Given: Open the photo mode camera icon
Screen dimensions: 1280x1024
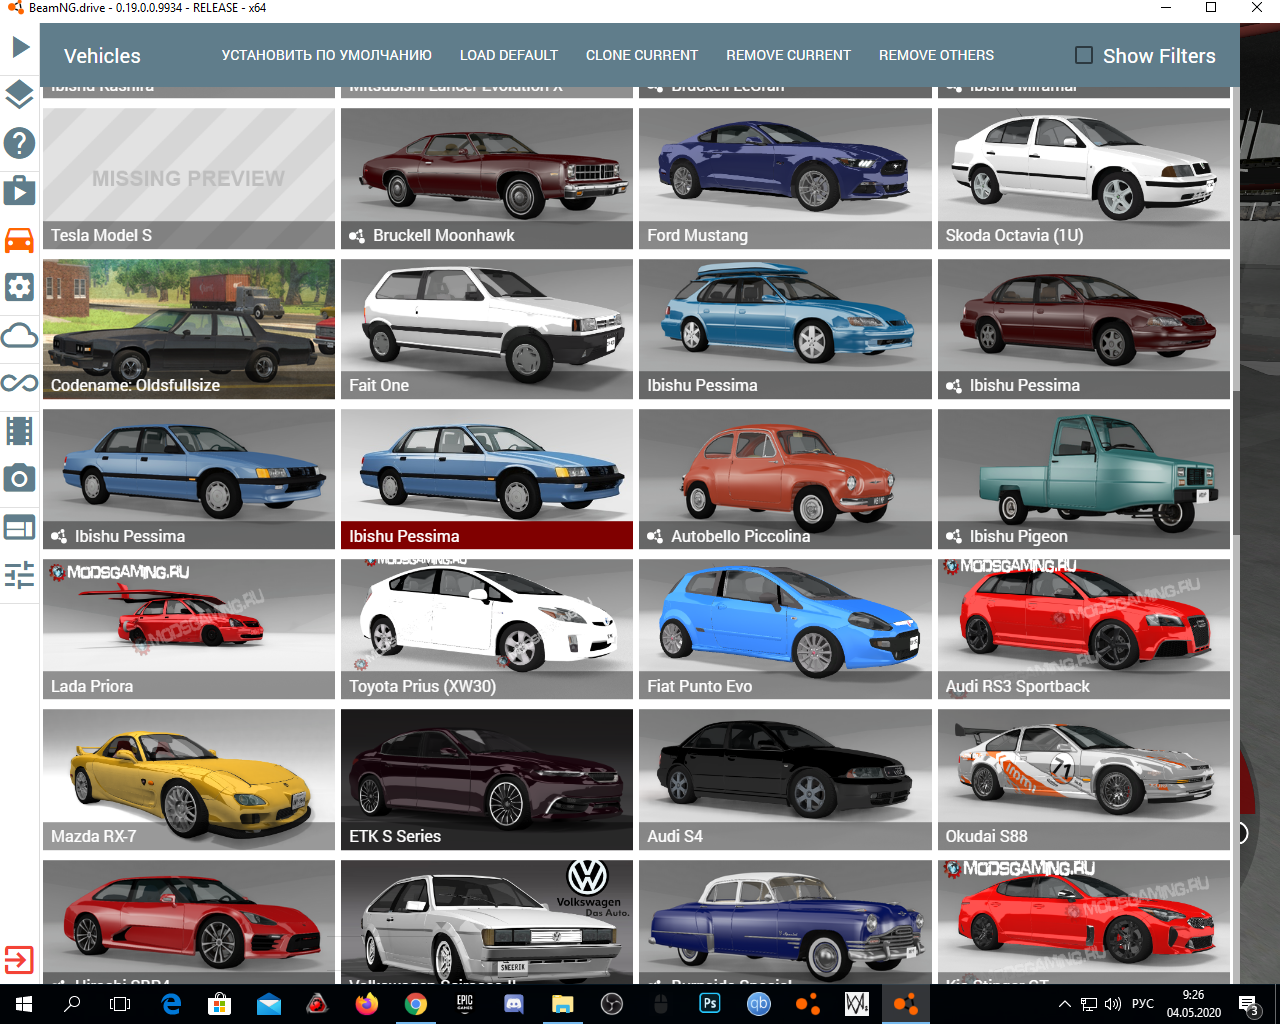Looking at the screenshot, I should [x=20, y=478].
